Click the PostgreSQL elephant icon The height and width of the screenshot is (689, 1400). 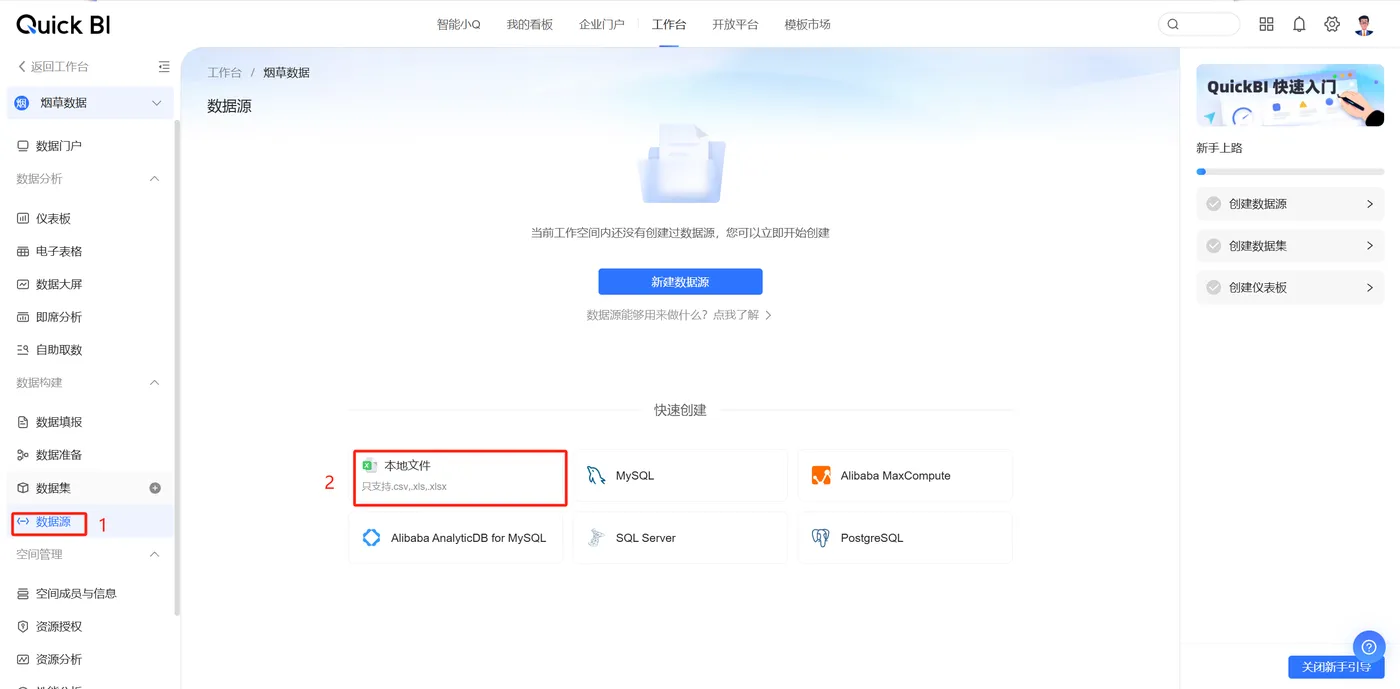821,537
